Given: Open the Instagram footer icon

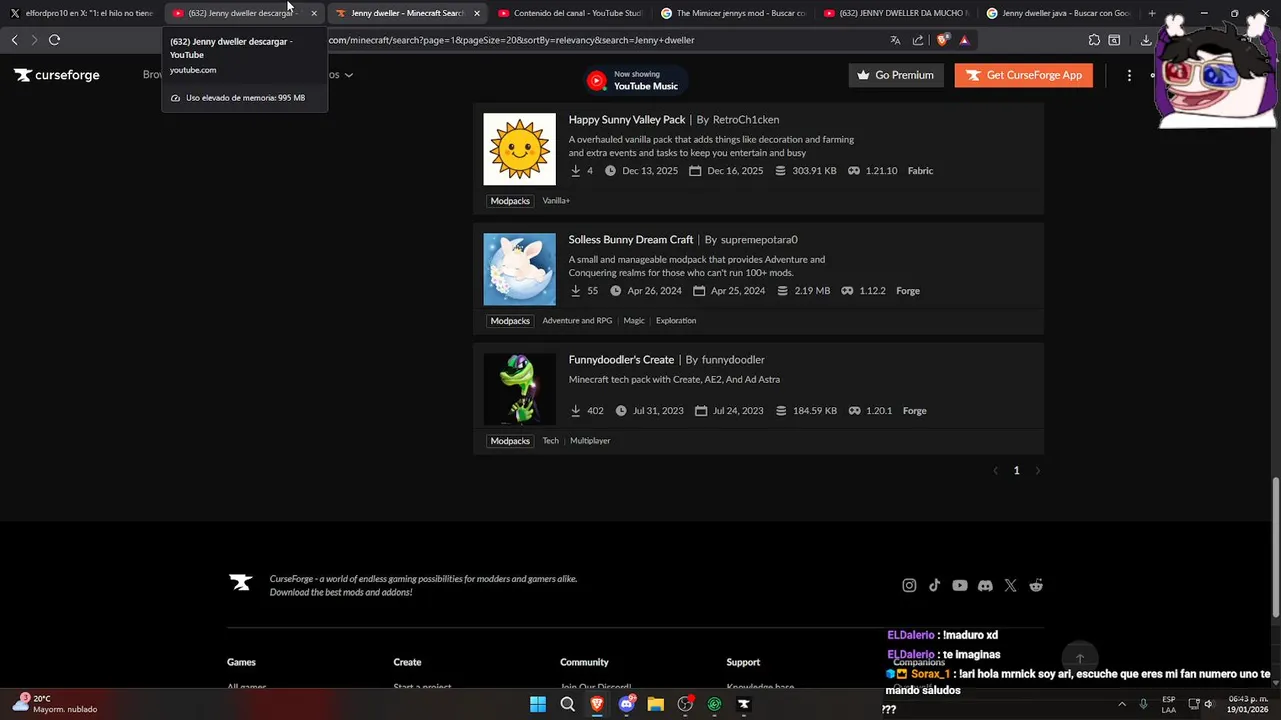Looking at the screenshot, I should tap(909, 585).
